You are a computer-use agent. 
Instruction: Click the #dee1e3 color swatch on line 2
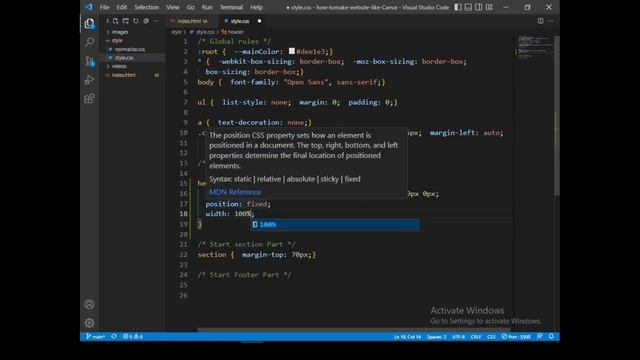coord(292,51)
